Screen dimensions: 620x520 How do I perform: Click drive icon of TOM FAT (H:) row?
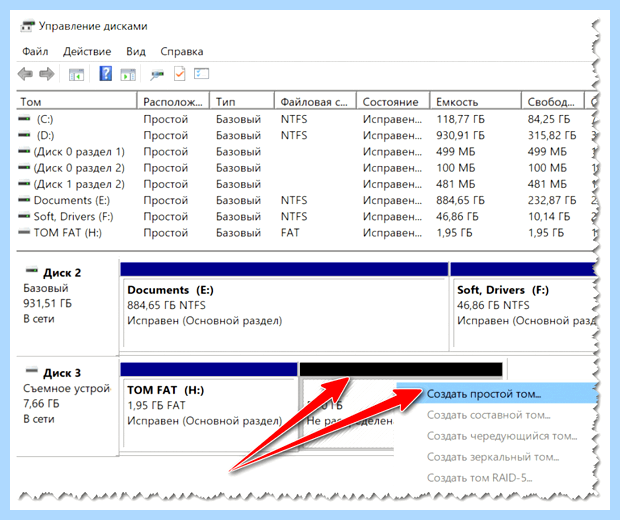25,232
